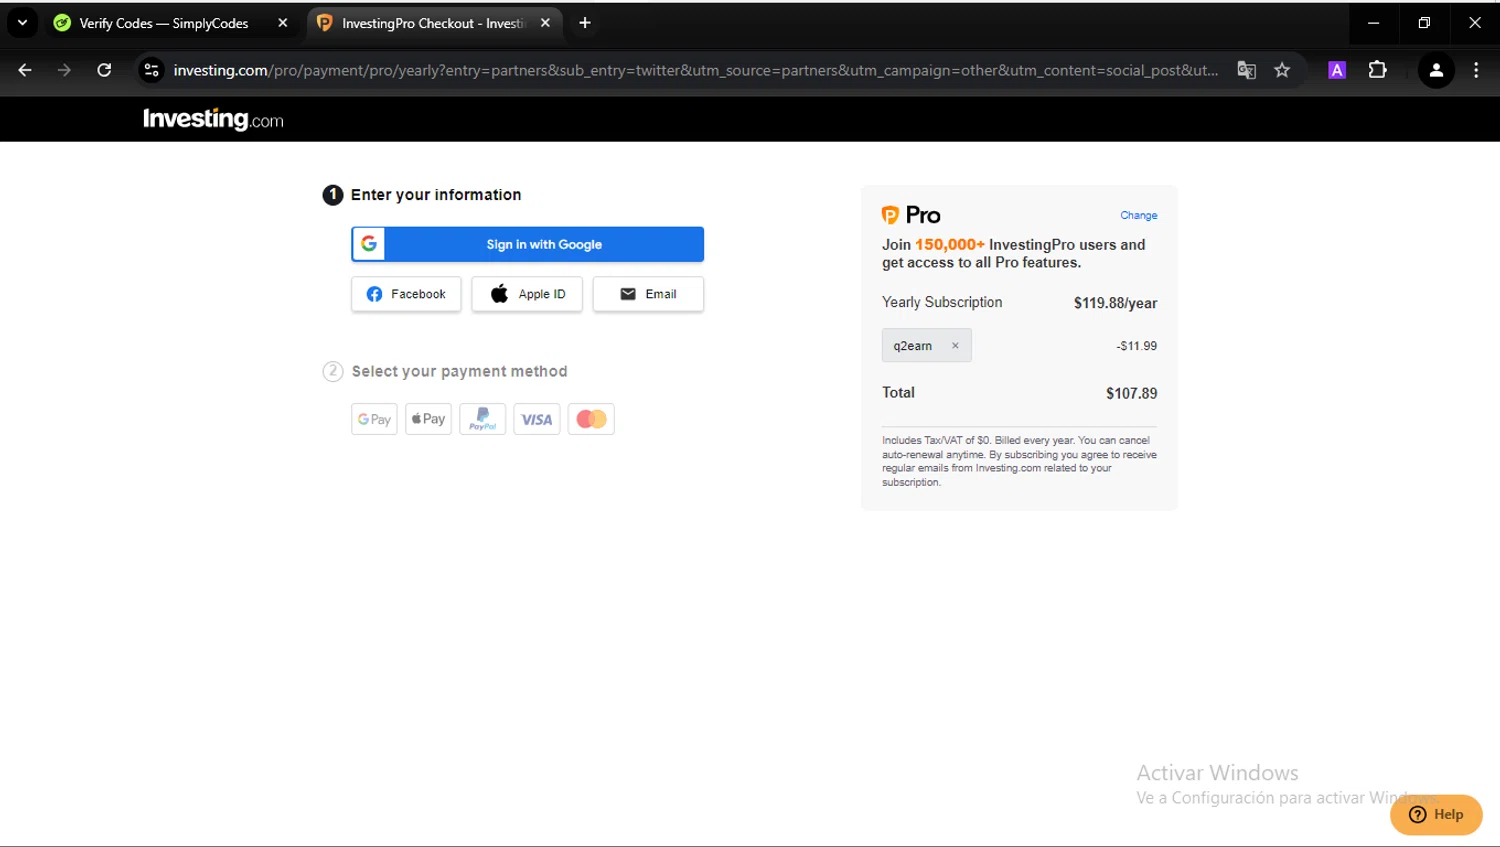Click the $119.88/year price
This screenshot has height=847, width=1500.
1115,303
